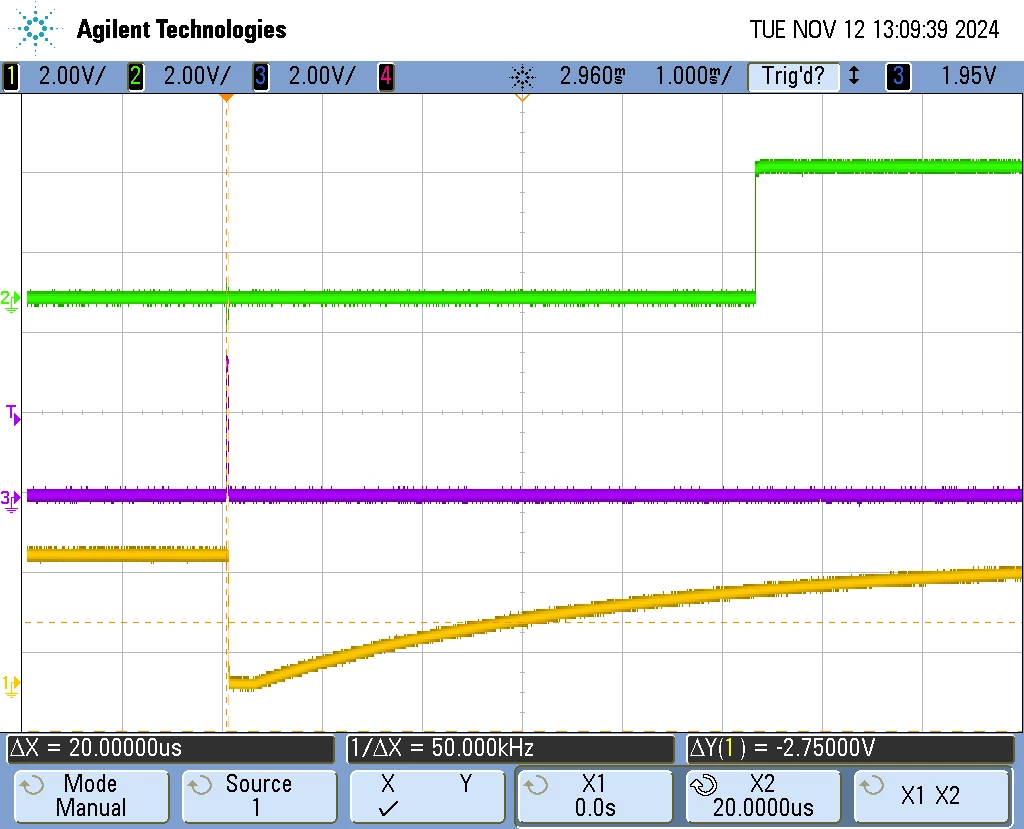1024x829 pixels.
Task: Open the cursor Mode Manual softkey
Action: click(x=91, y=796)
